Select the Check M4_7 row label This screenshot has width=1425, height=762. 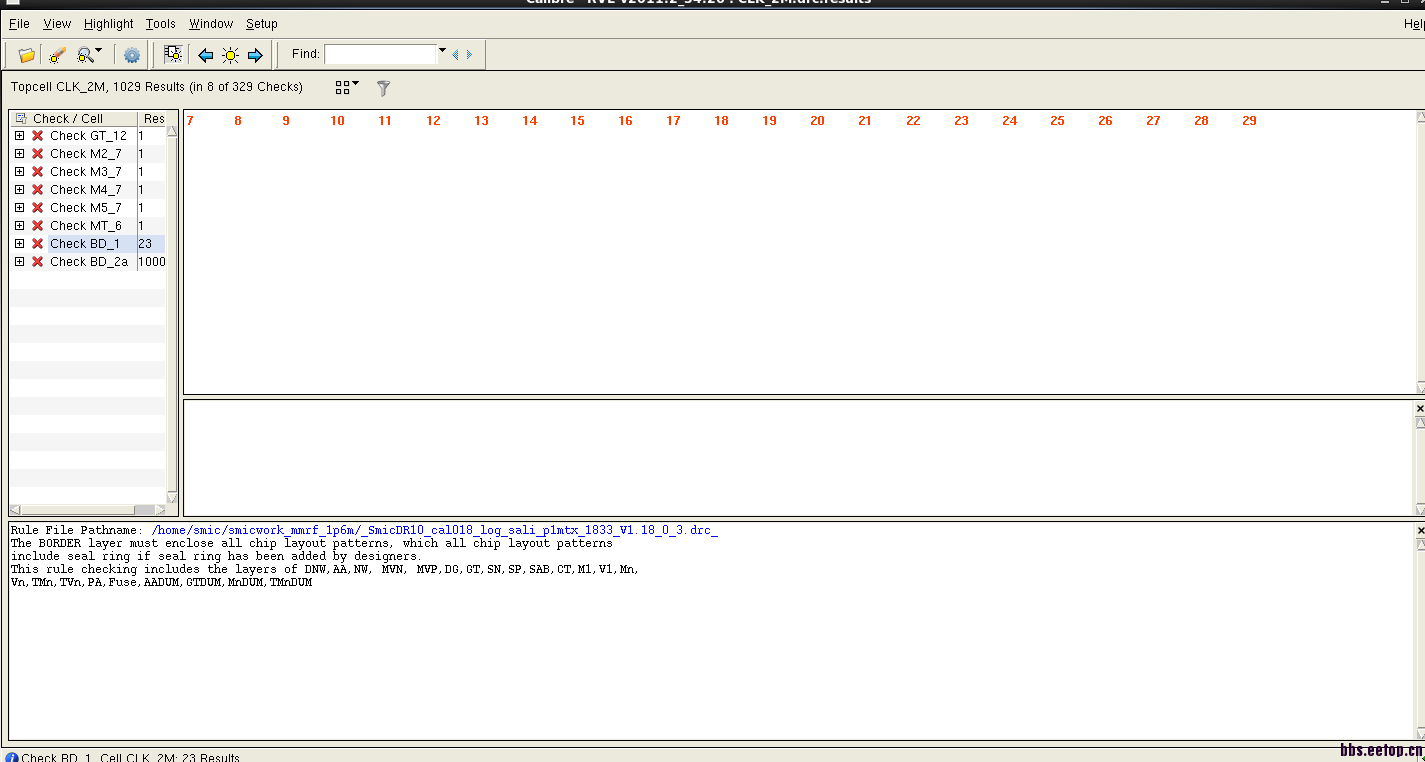pos(85,190)
